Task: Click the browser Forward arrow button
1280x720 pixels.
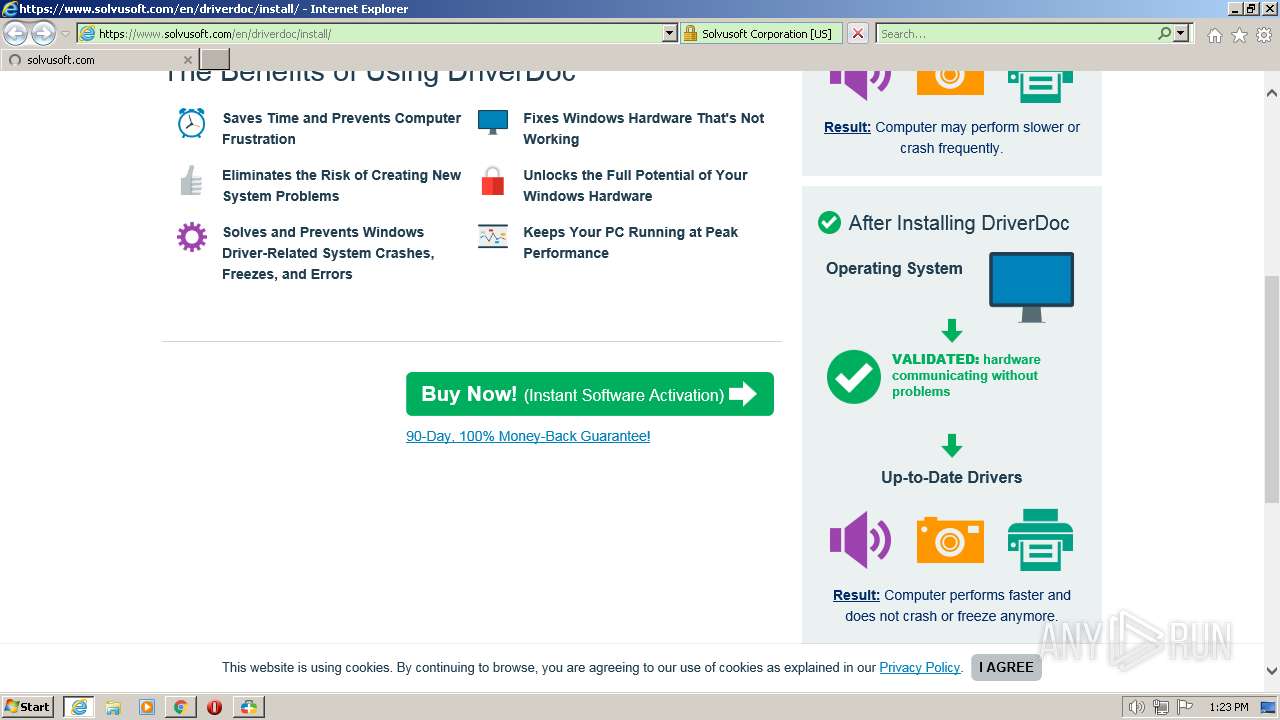Action: 43,34
